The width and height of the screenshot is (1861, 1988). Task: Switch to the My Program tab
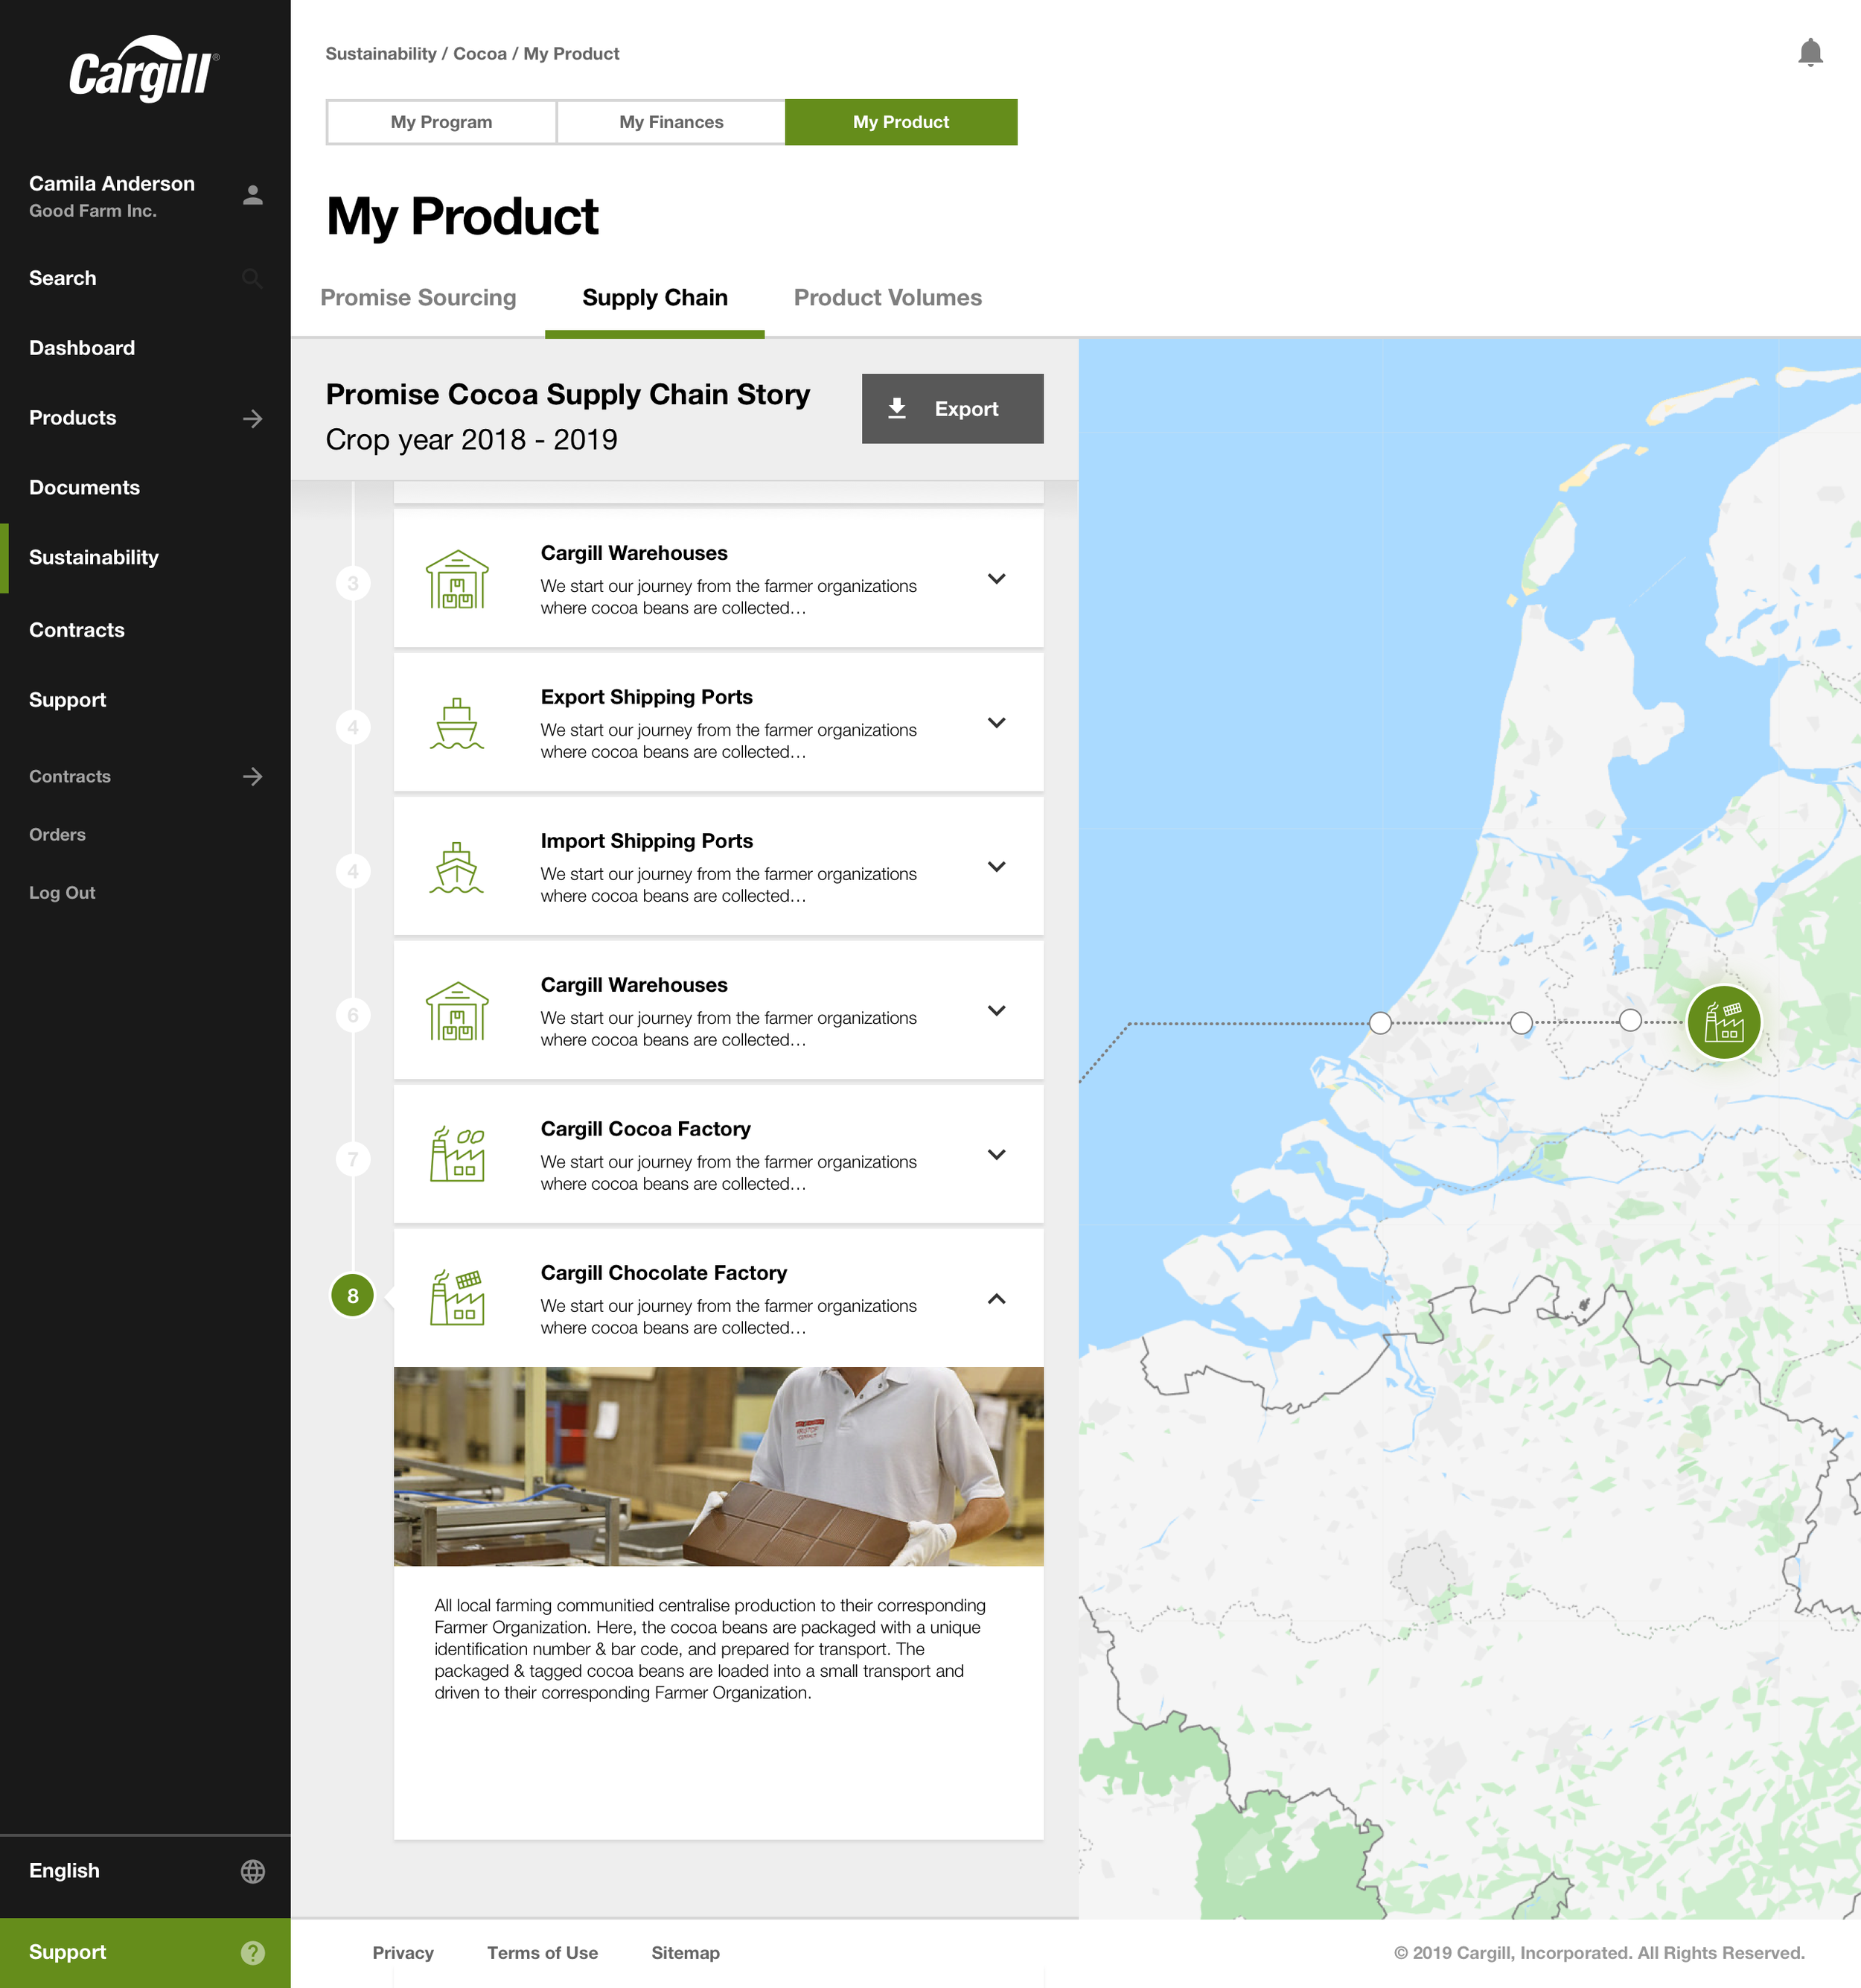(441, 122)
